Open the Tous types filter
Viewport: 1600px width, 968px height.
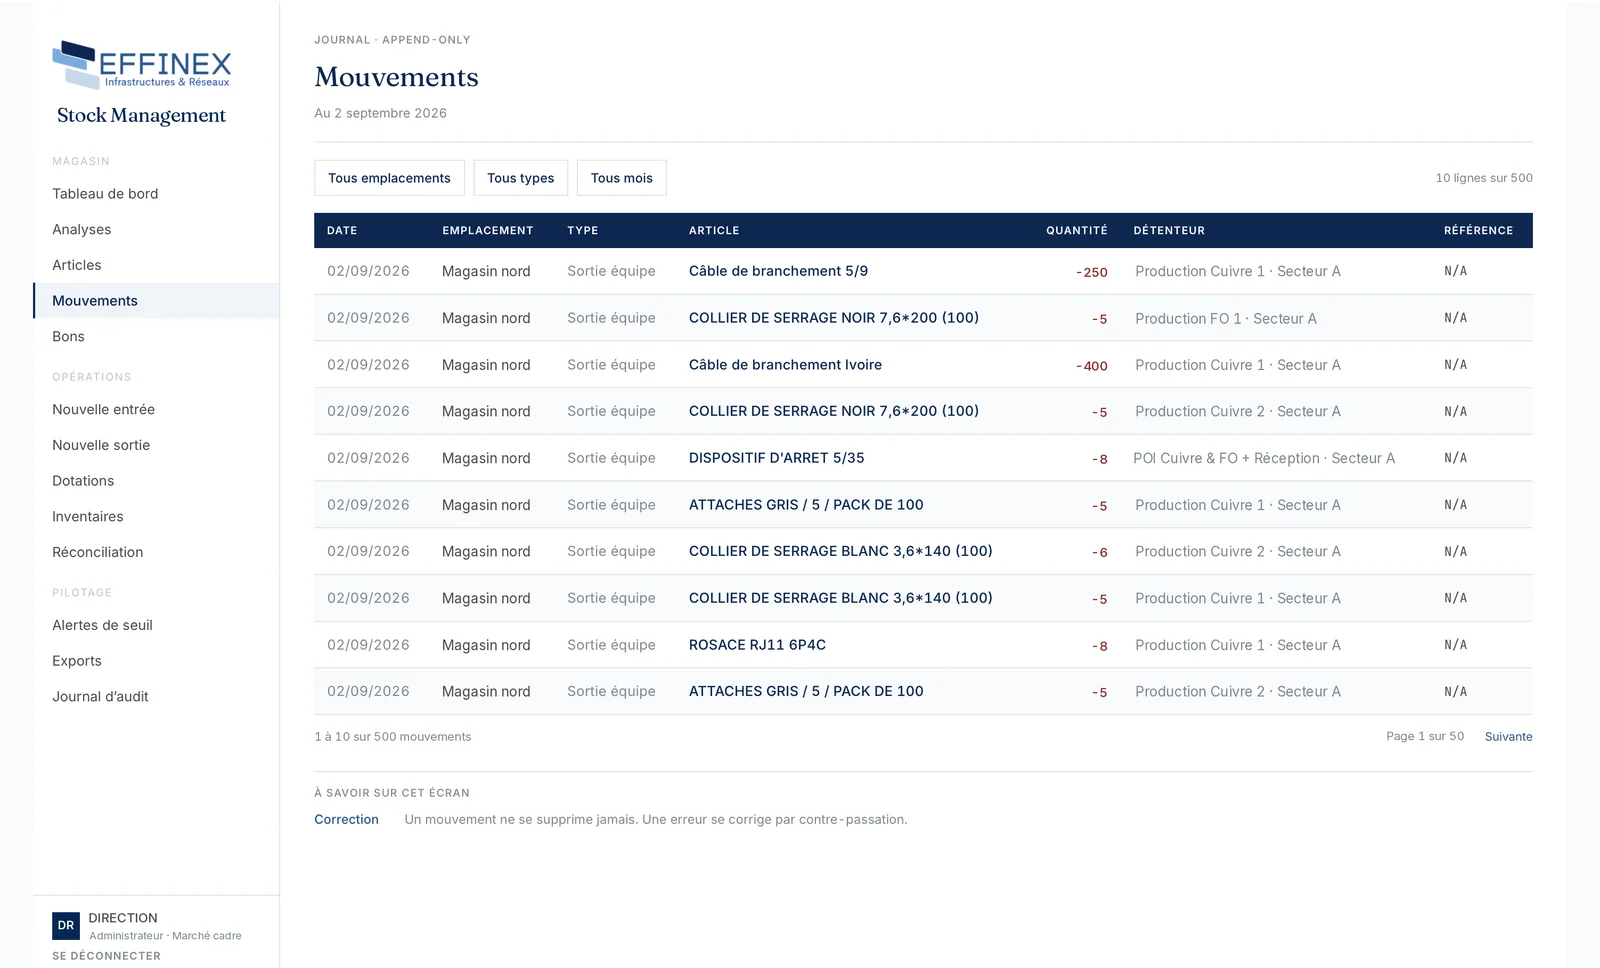click(520, 178)
